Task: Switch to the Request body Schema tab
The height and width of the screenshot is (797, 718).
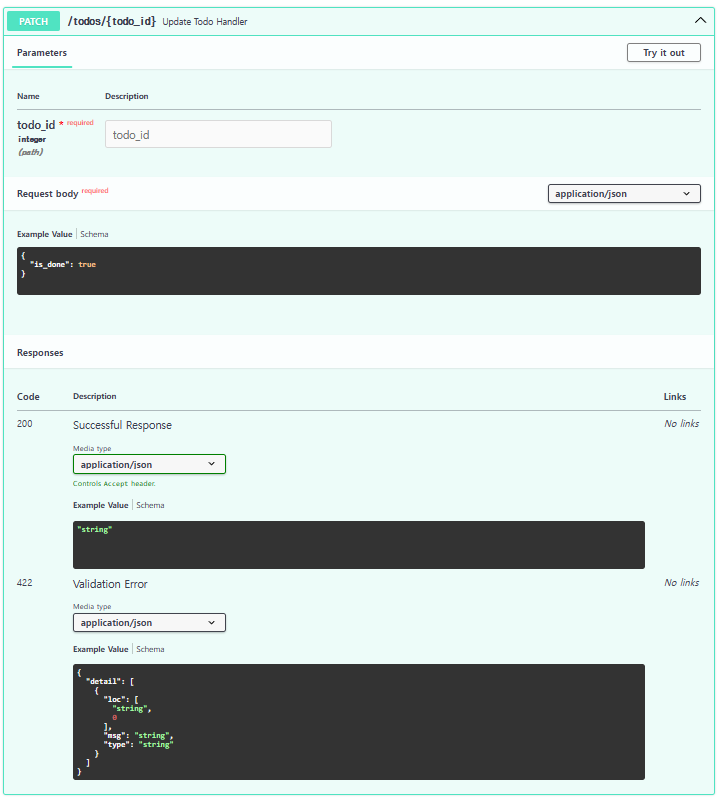Action: 94,234
